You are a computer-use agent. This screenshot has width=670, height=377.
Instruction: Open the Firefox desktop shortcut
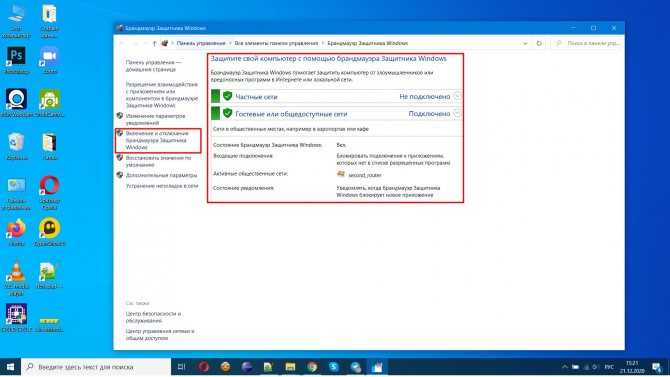click(16, 232)
